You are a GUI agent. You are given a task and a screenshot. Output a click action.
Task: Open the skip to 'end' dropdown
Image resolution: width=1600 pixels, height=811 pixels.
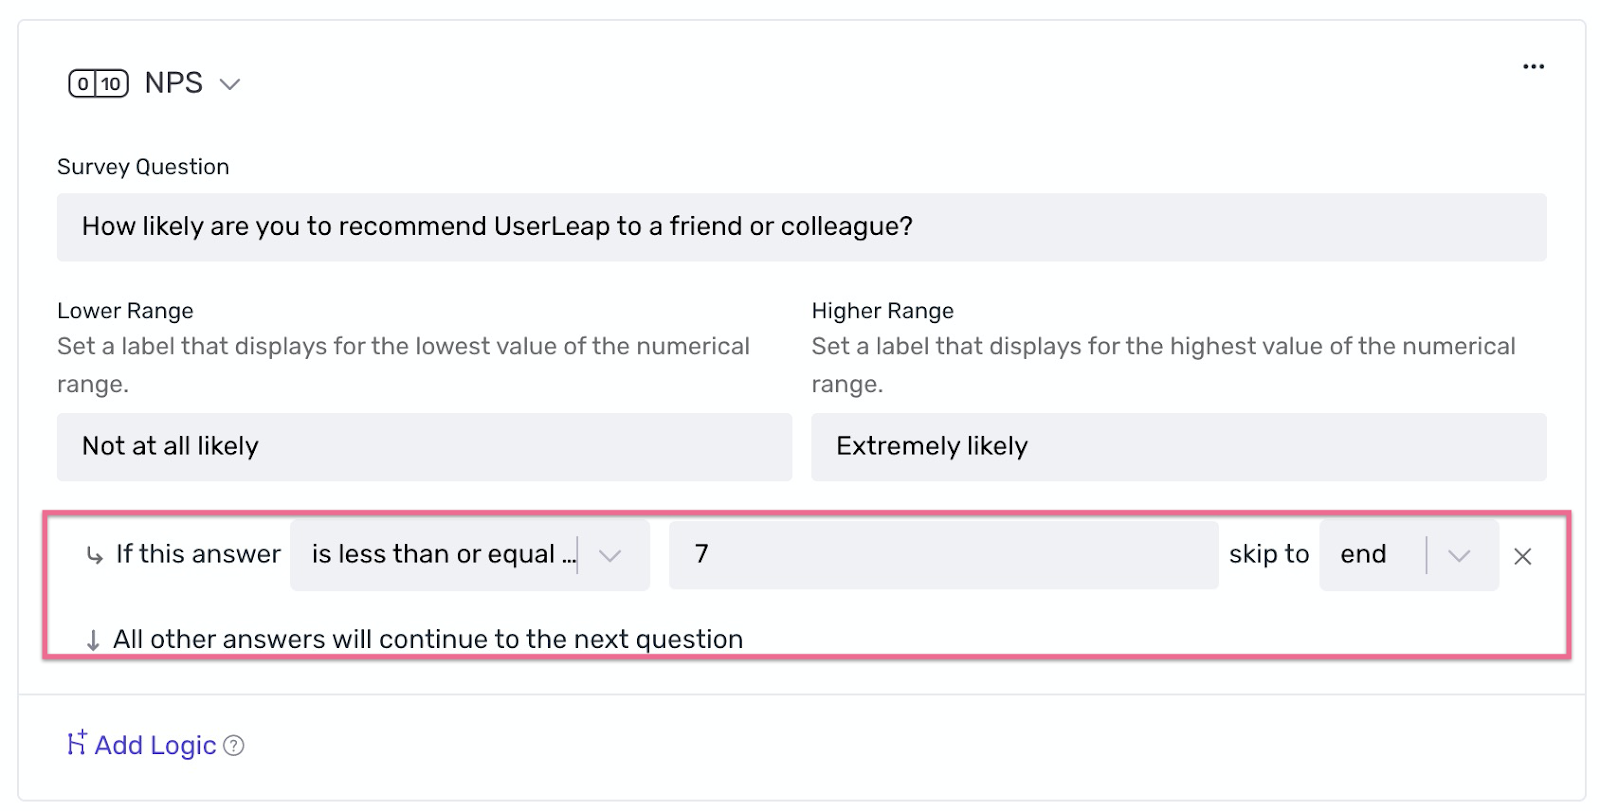coord(1408,555)
